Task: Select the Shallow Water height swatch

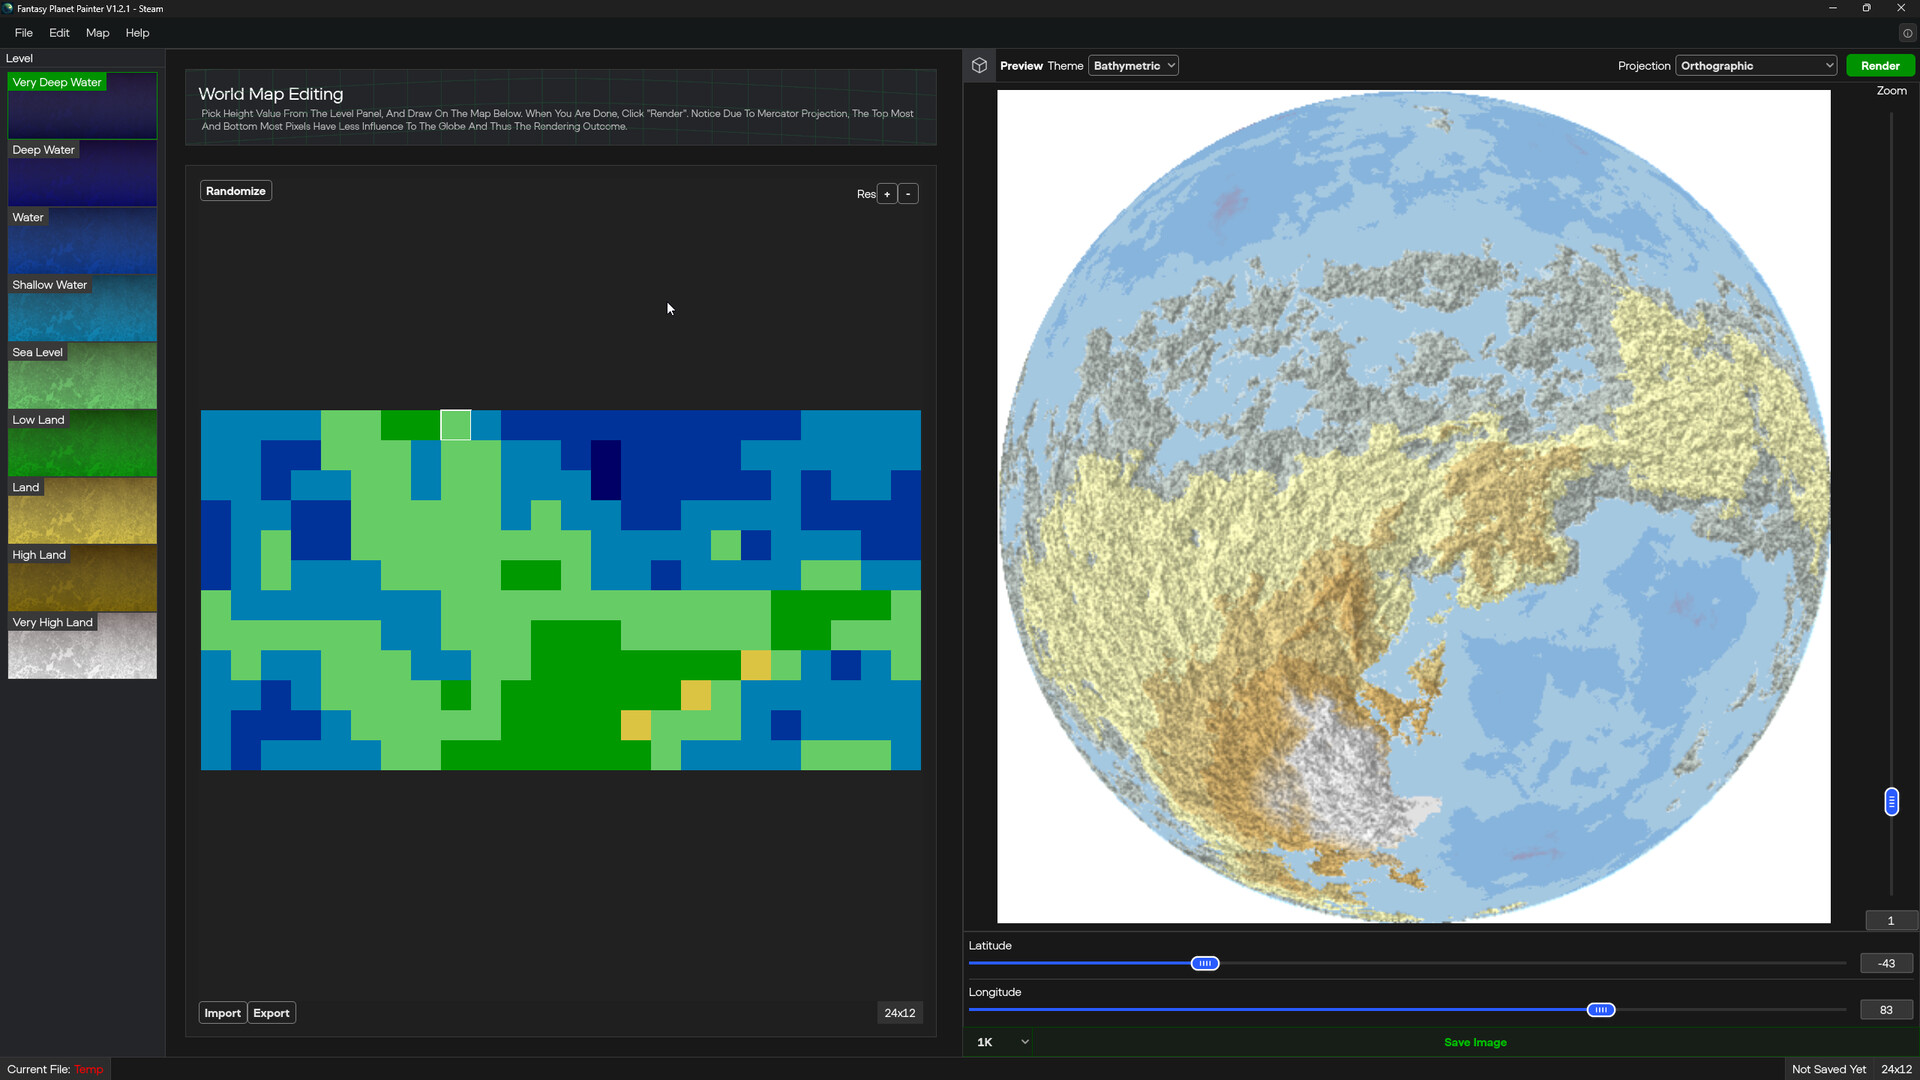Action: (82, 308)
